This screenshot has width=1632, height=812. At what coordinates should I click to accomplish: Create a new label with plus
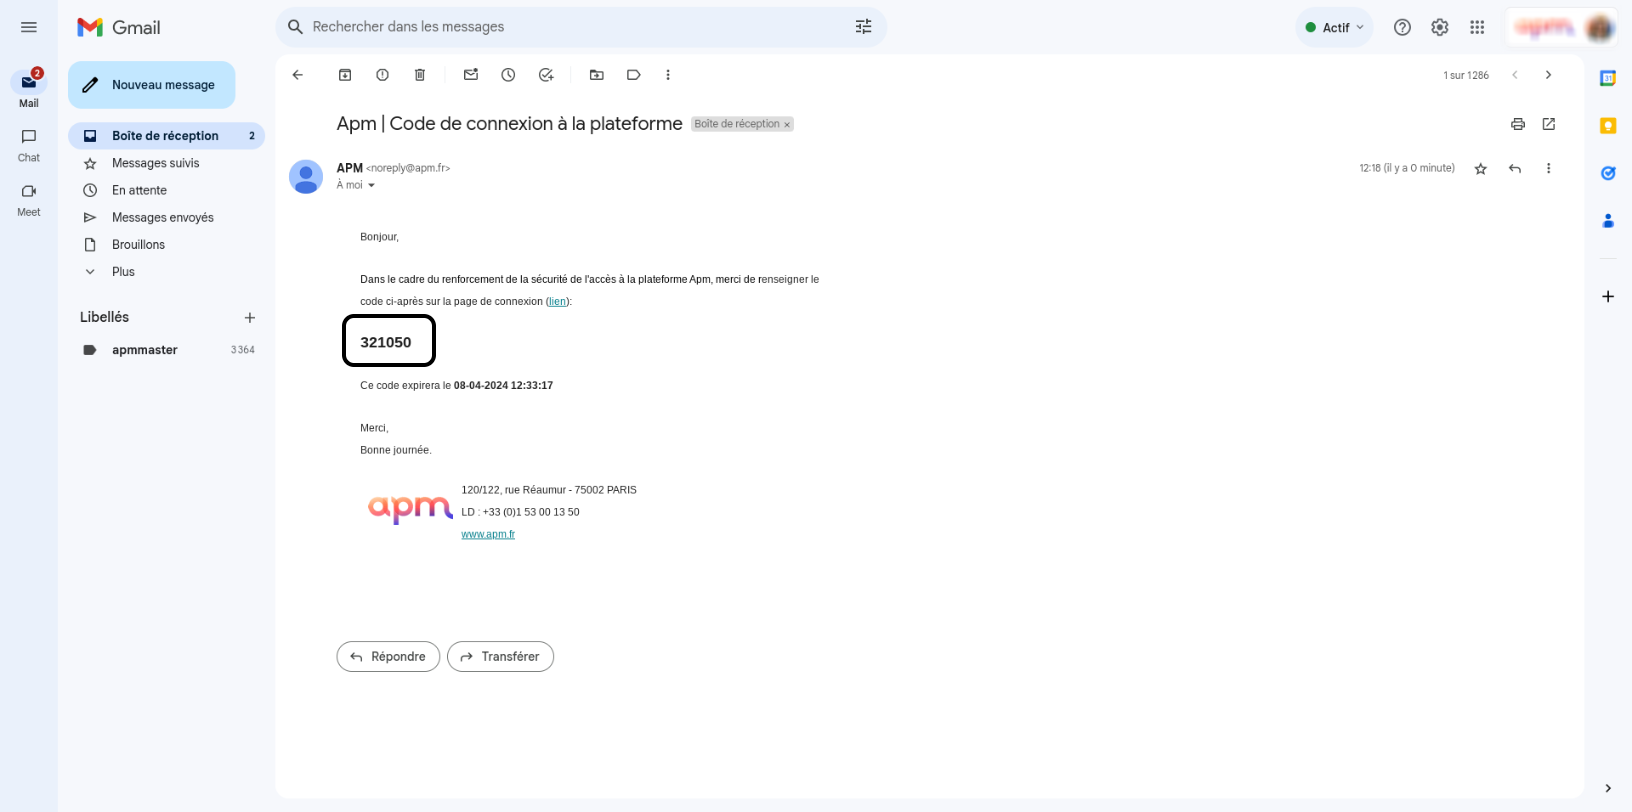(x=250, y=318)
